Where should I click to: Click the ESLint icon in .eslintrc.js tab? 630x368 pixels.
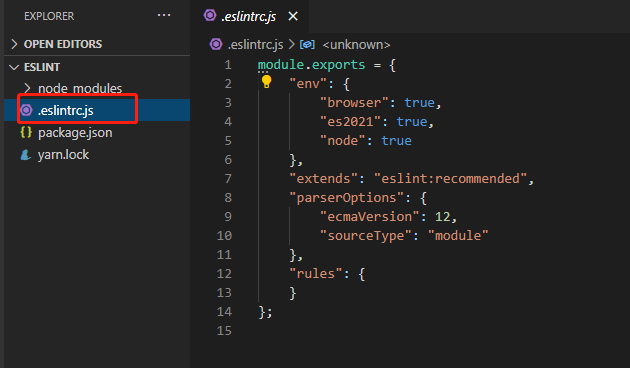pos(210,16)
